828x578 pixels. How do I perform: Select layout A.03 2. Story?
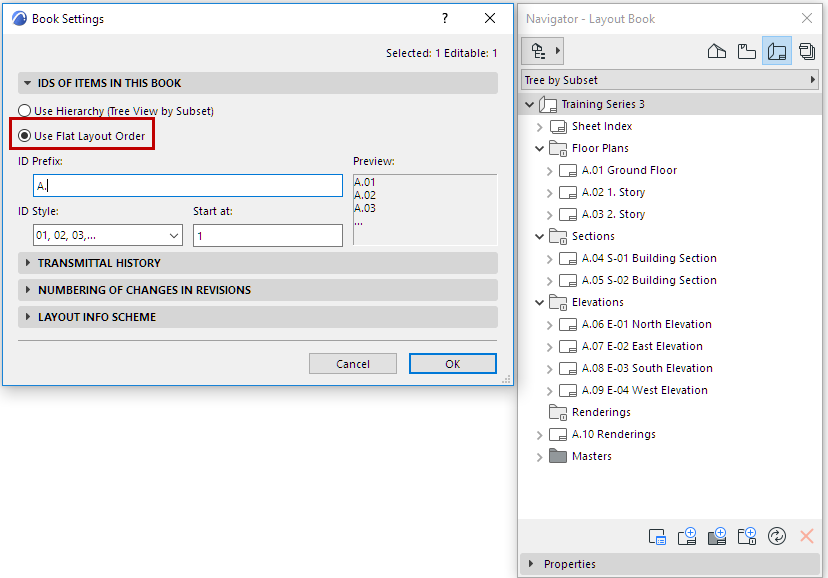[602, 214]
